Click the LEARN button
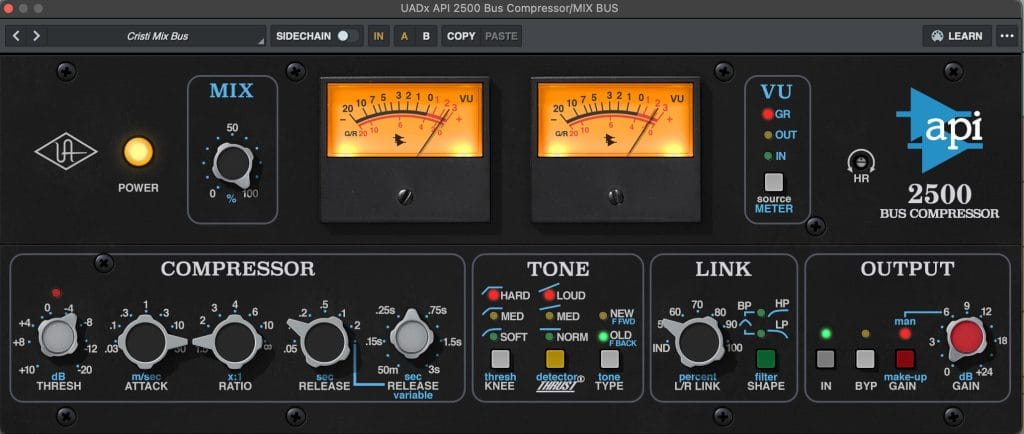This screenshot has height=434, width=1024. [956, 36]
